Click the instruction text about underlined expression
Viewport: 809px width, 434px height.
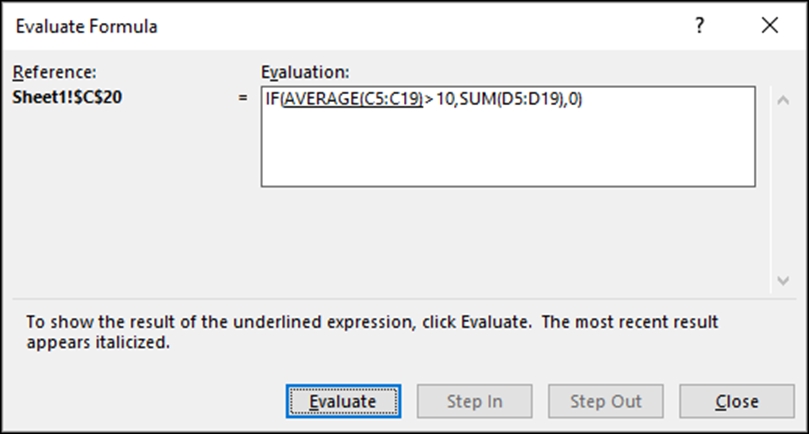point(372,332)
